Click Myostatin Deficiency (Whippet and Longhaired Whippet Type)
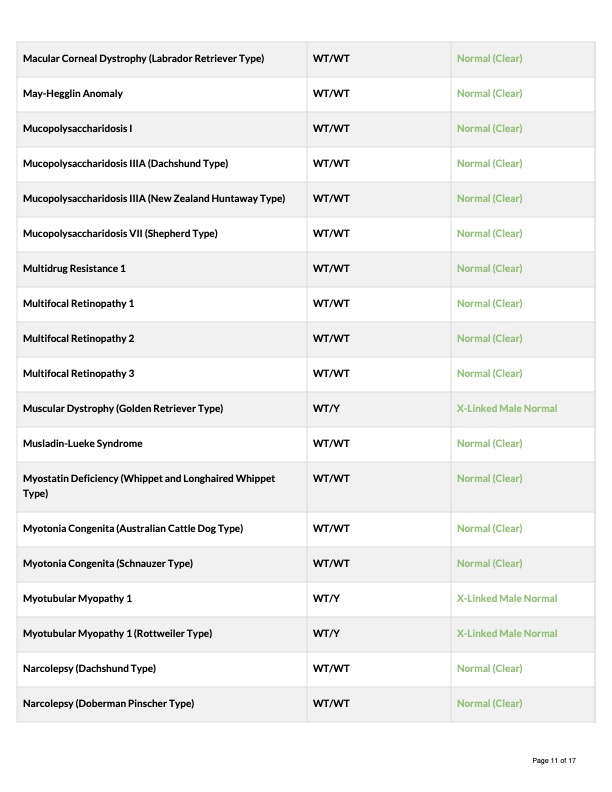The height and width of the screenshot is (792, 612). (149, 486)
